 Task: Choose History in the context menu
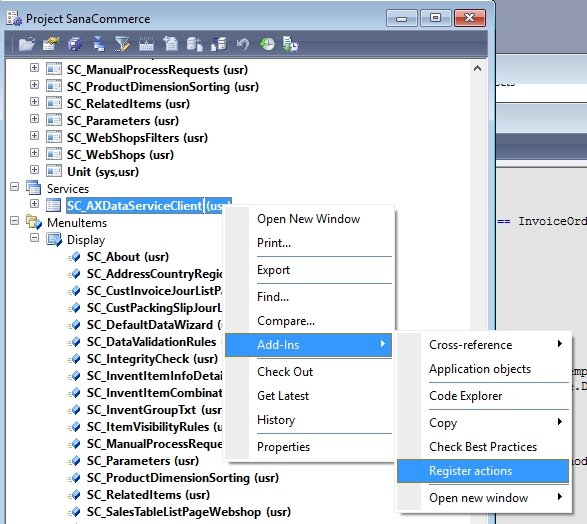point(308,420)
